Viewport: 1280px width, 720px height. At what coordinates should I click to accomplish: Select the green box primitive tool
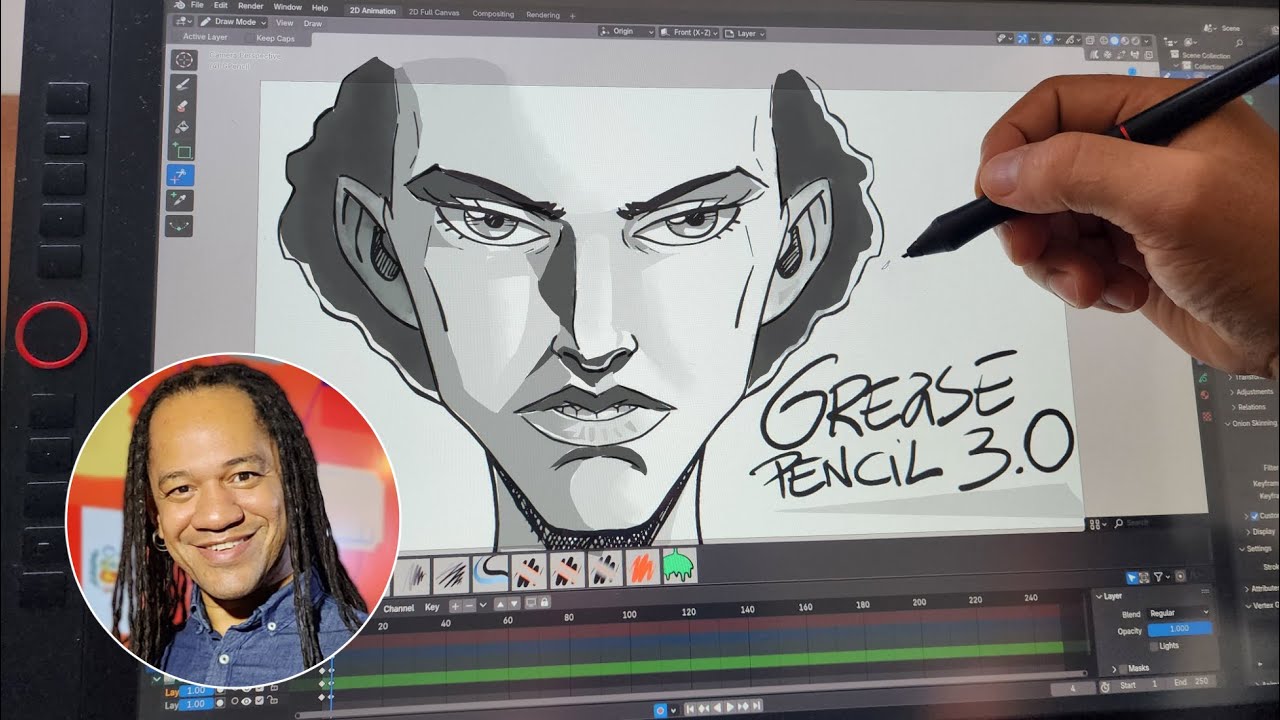point(181,151)
